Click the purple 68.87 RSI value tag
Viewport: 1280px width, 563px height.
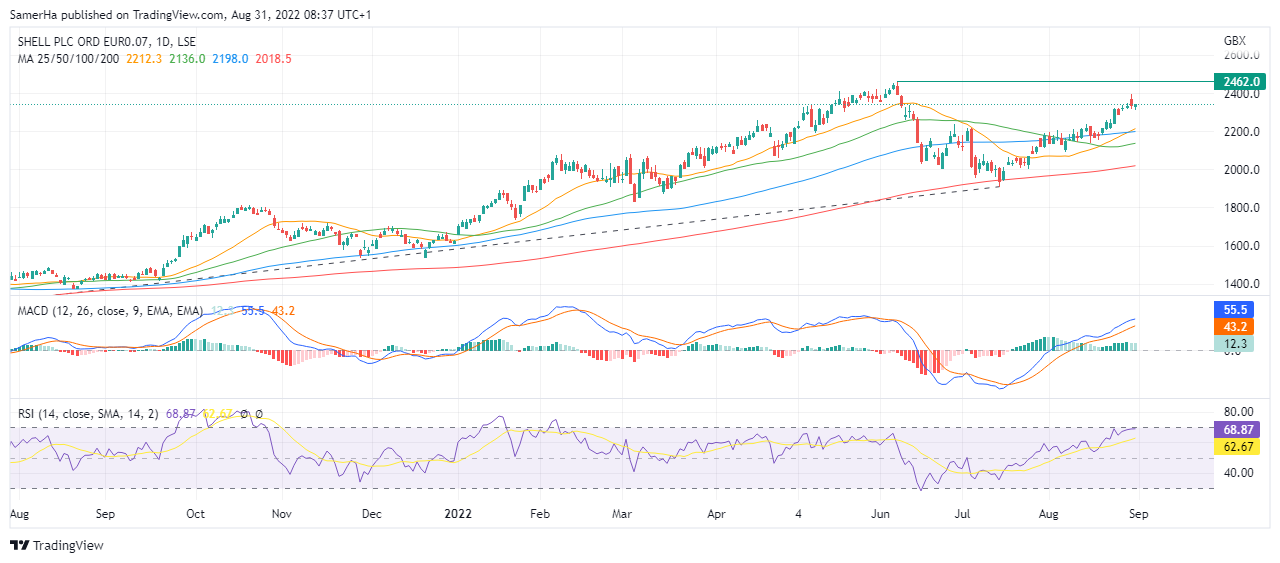pyautogui.click(x=1238, y=429)
